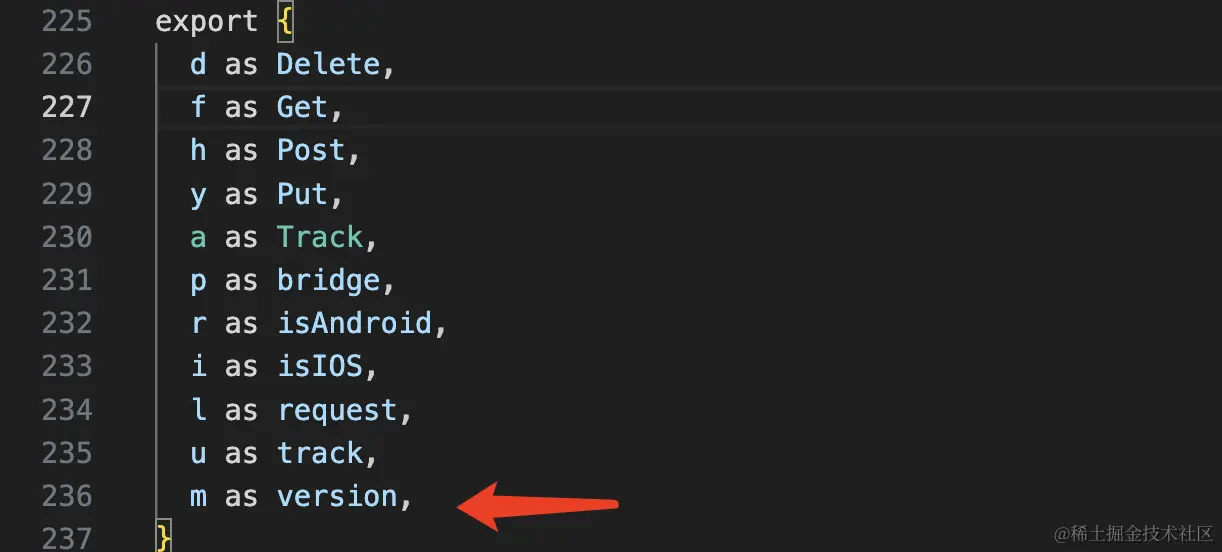Click line number 236 in the gutter
This screenshot has width=1222, height=552.
click(67, 496)
